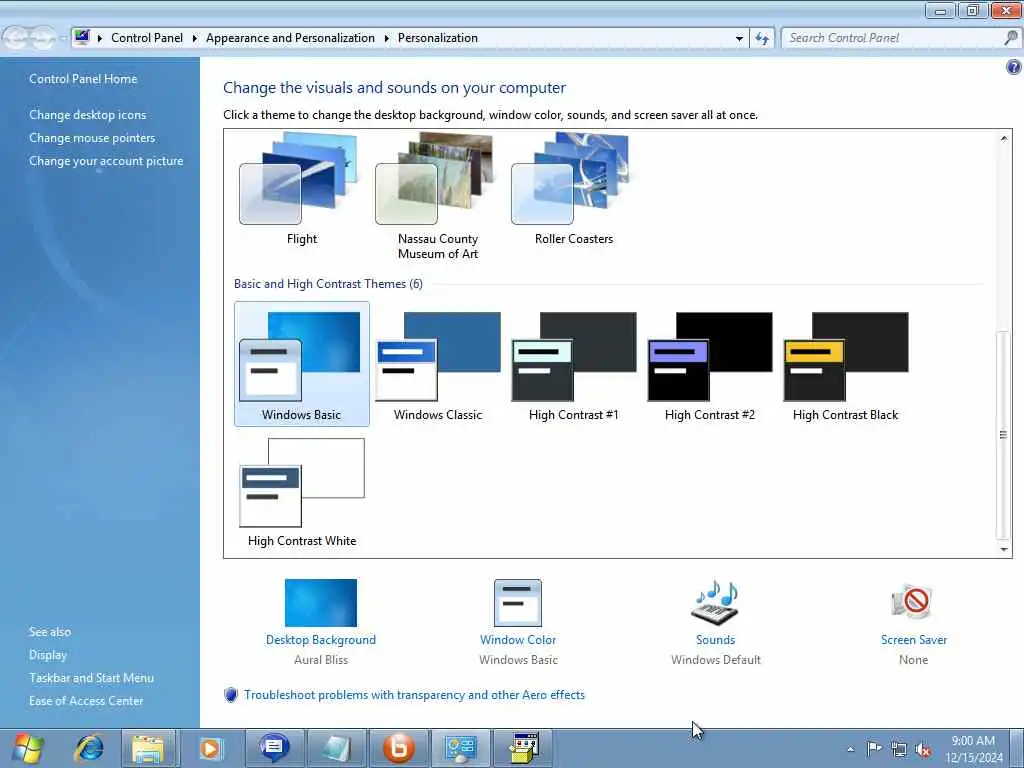The width and height of the screenshot is (1024, 768).
Task: Click Appearance and Personalization breadcrumb
Action: pyautogui.click(x=290, y=38)
